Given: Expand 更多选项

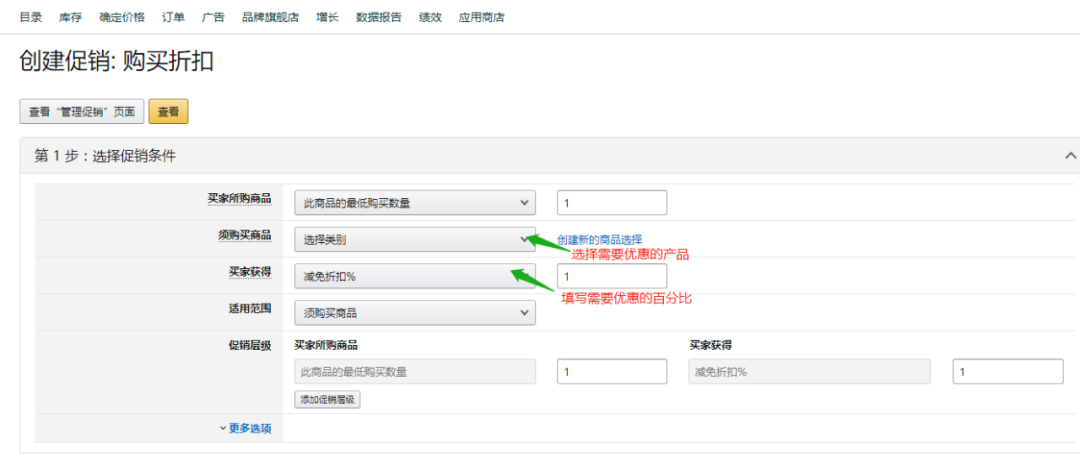Looking at the screenshot, I should 246,429.
